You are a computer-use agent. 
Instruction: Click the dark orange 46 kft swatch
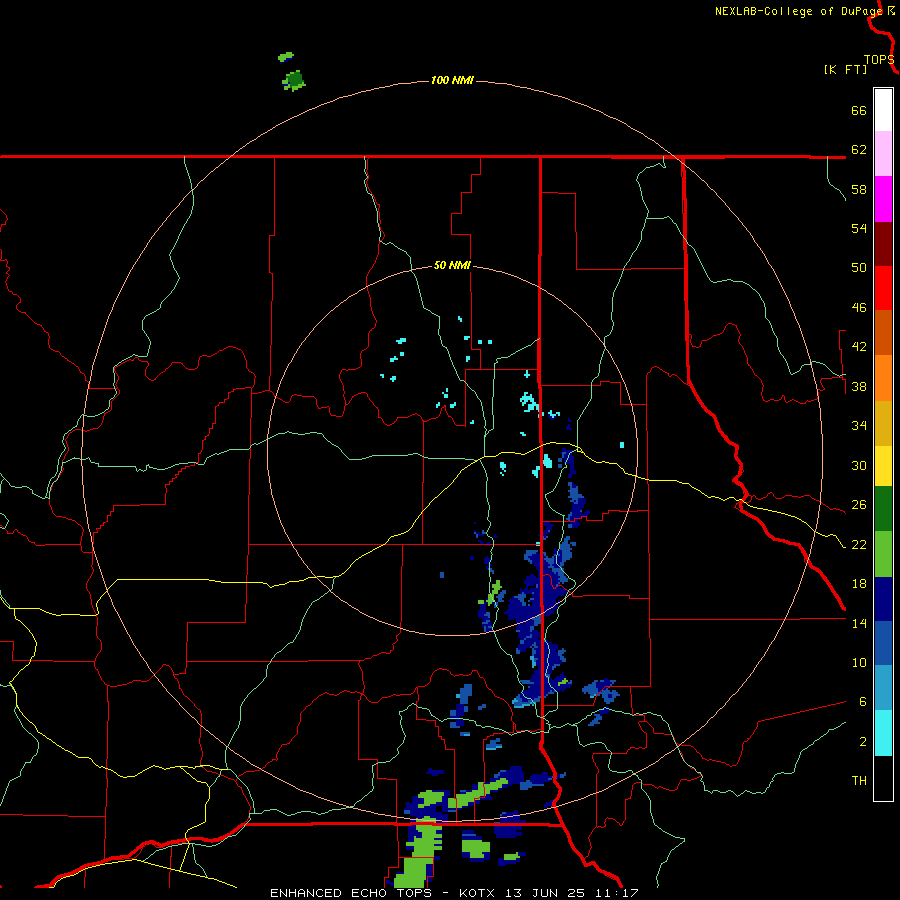pos(883,333)
